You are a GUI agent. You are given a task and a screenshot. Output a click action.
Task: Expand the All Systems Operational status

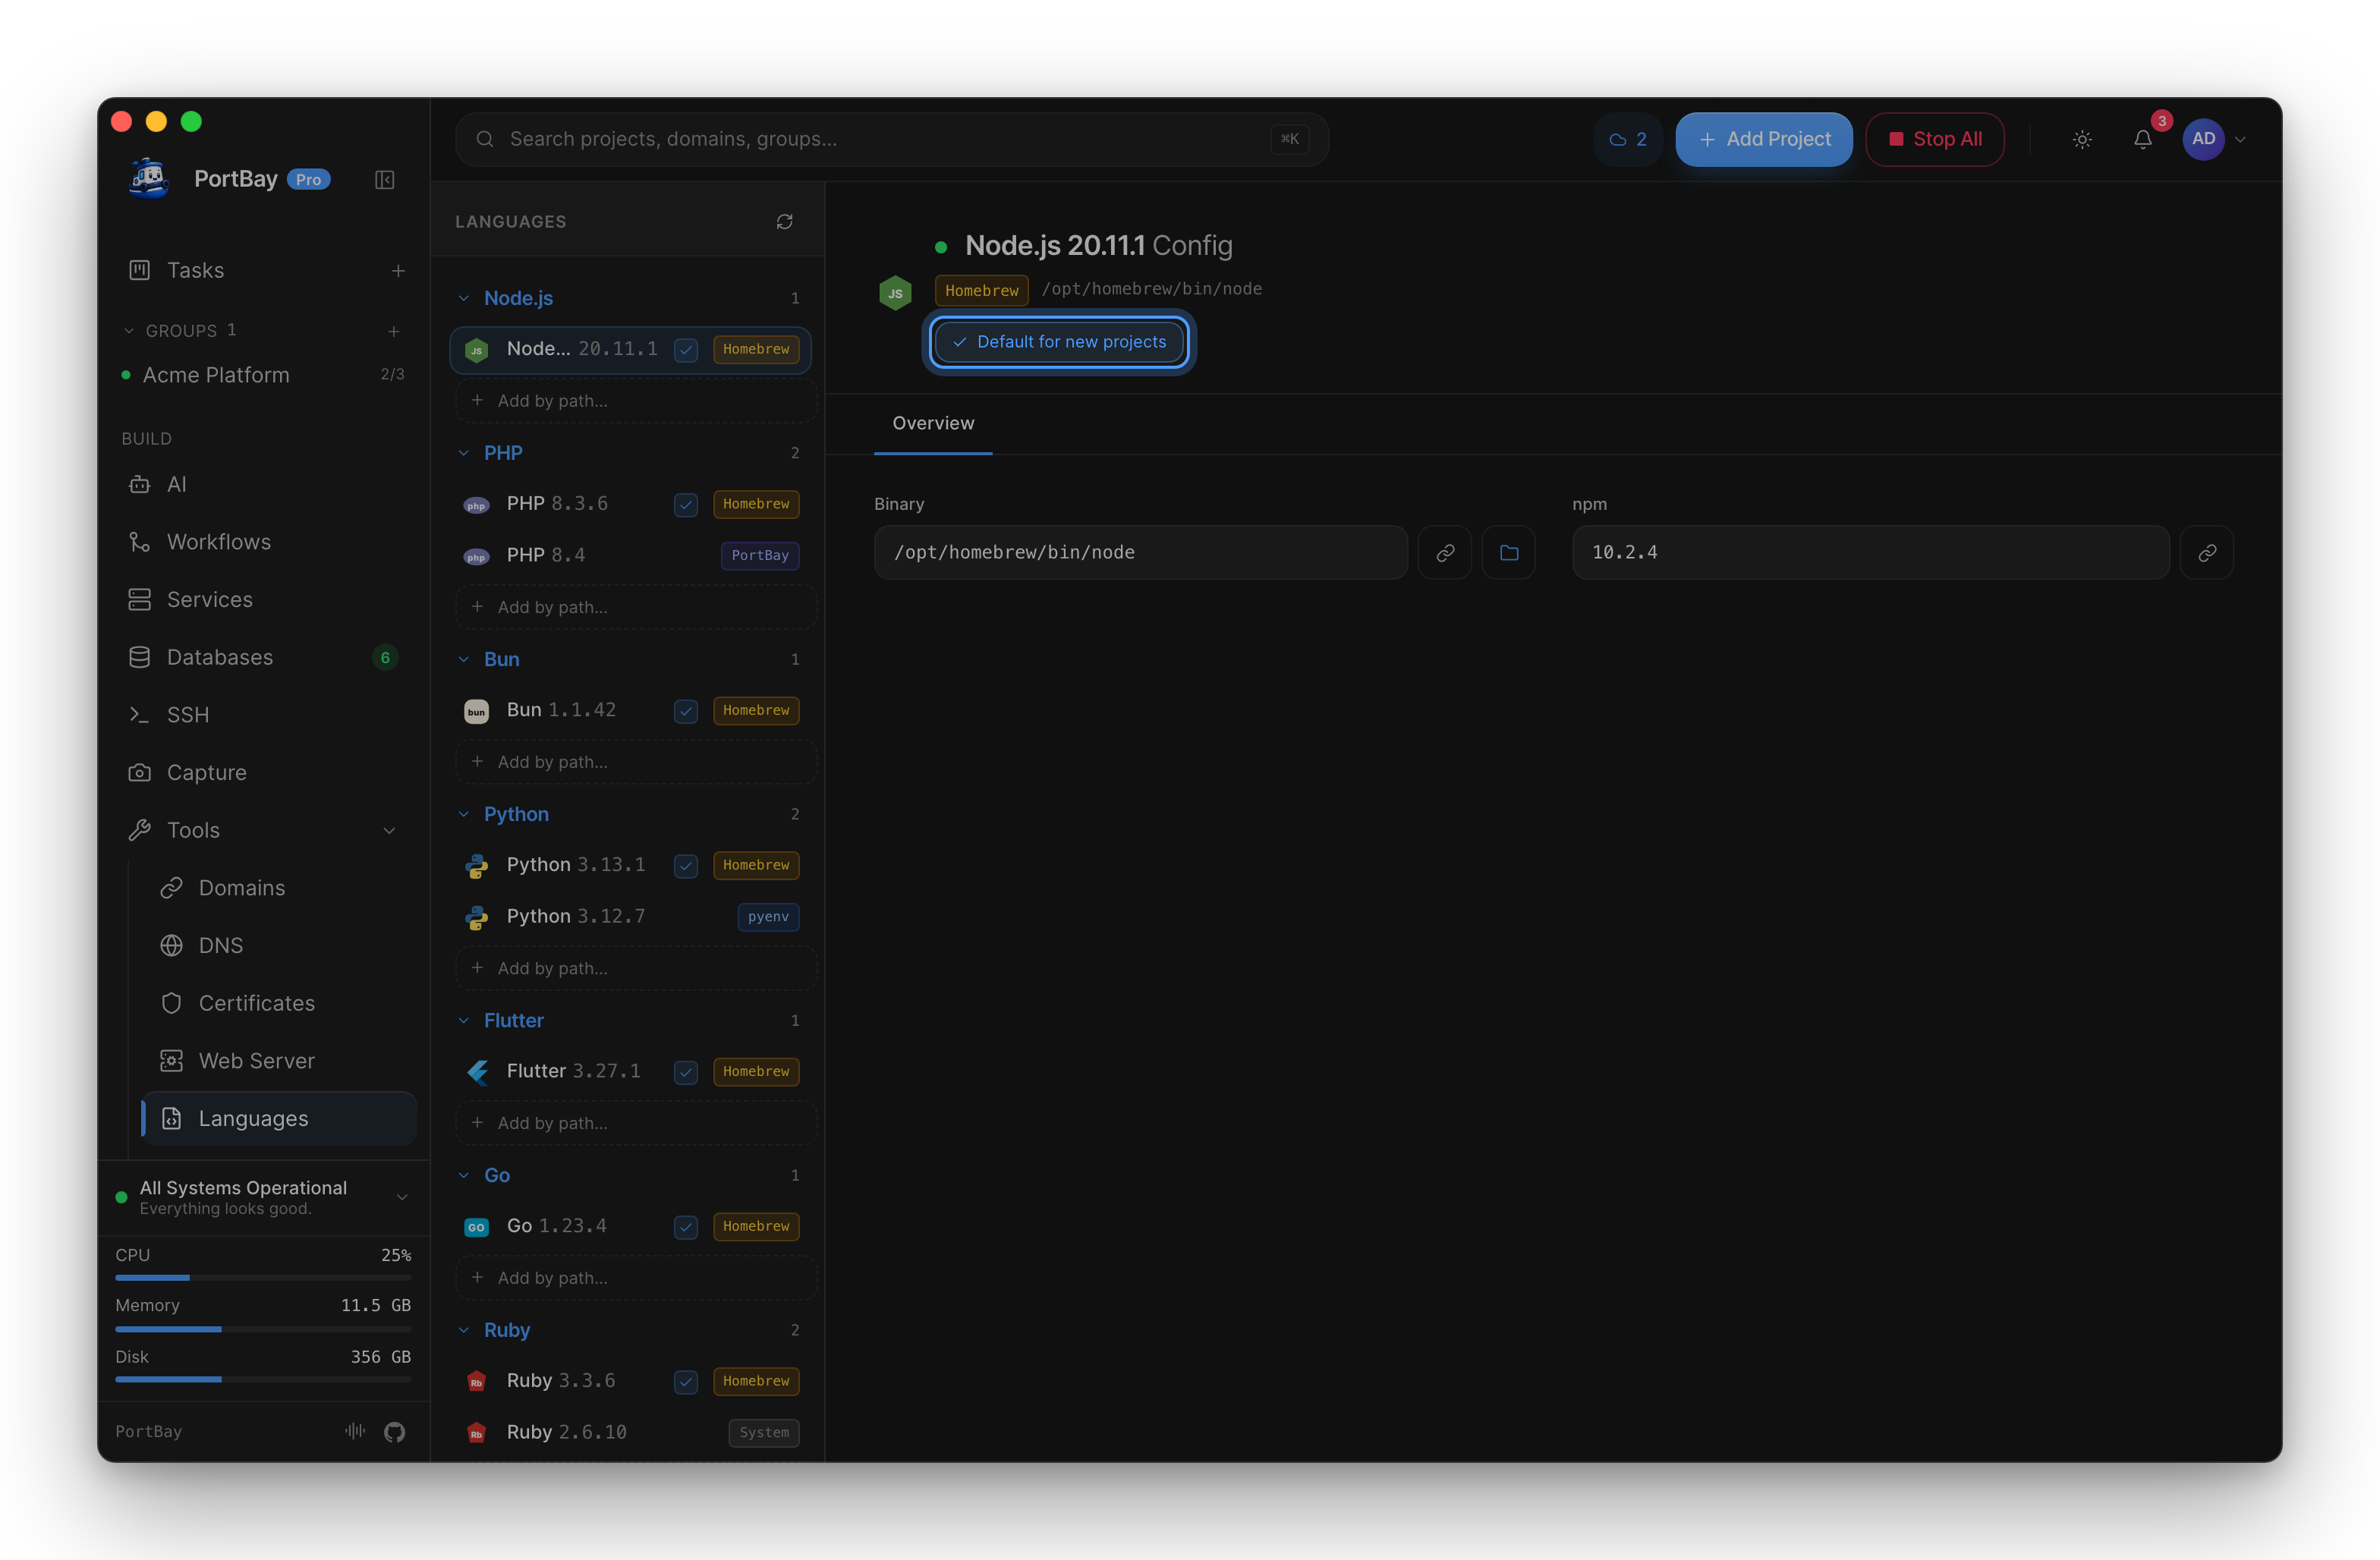pos(402,1198)
